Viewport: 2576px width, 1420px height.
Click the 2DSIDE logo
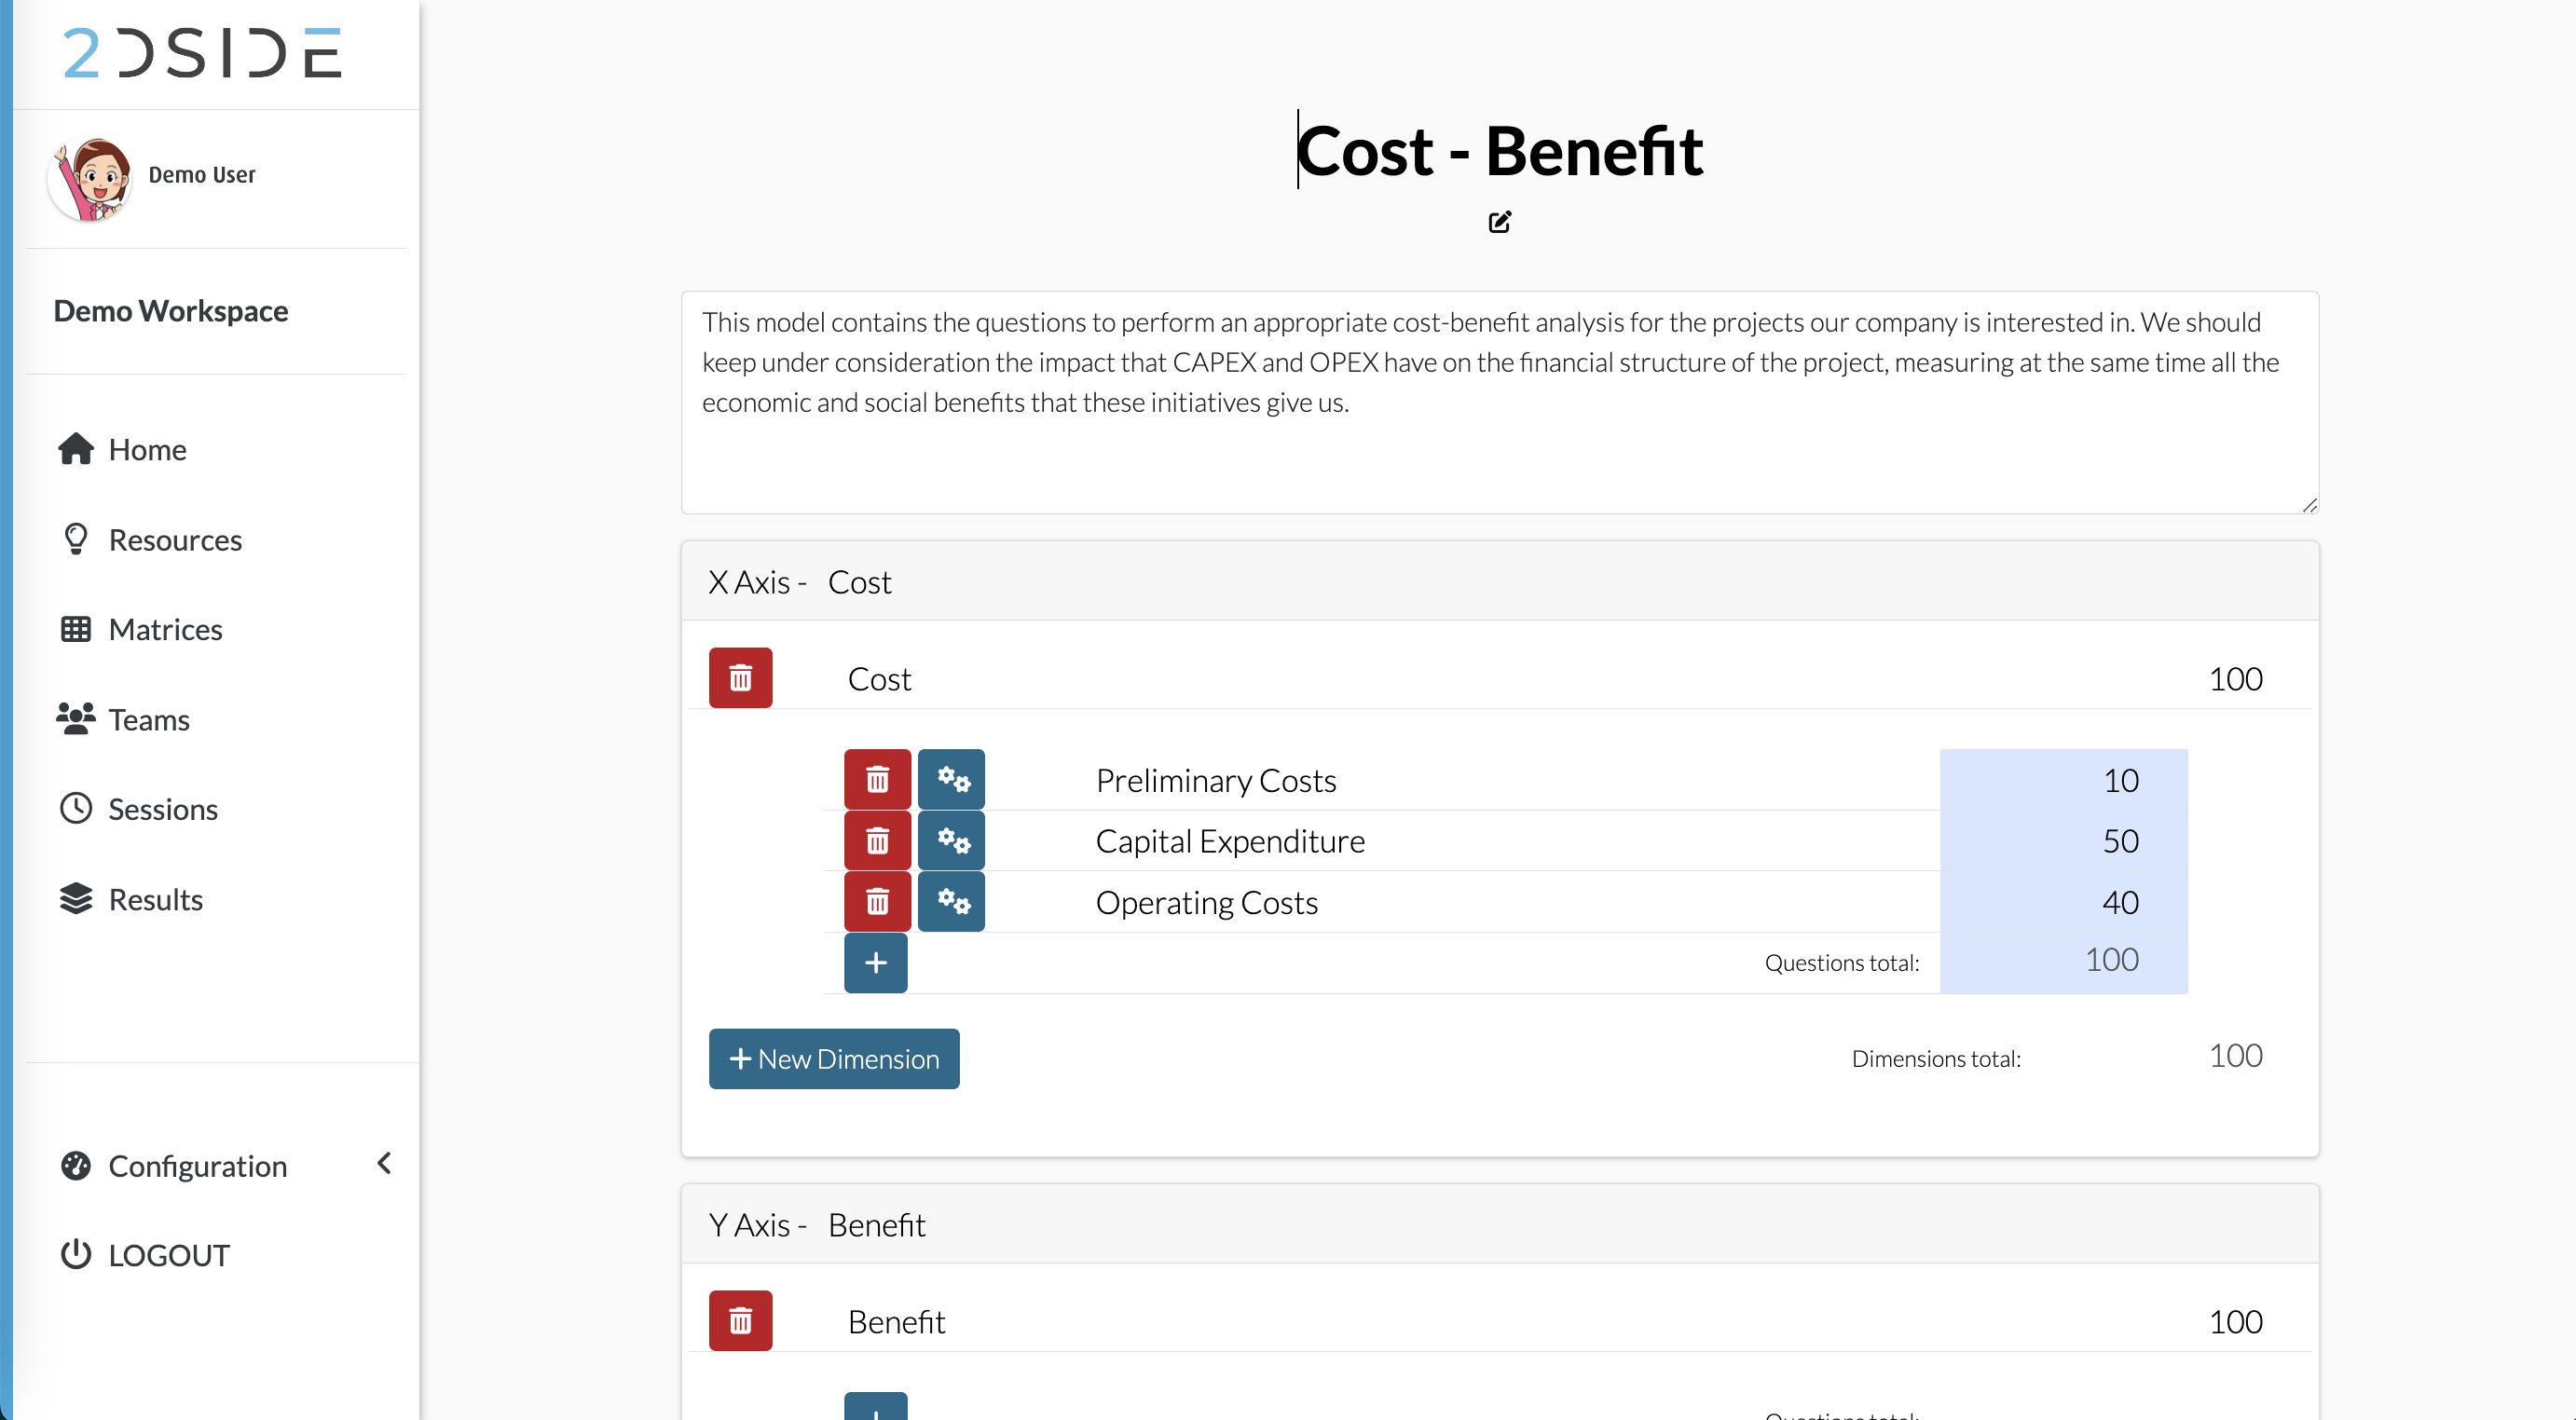[203, 53]
